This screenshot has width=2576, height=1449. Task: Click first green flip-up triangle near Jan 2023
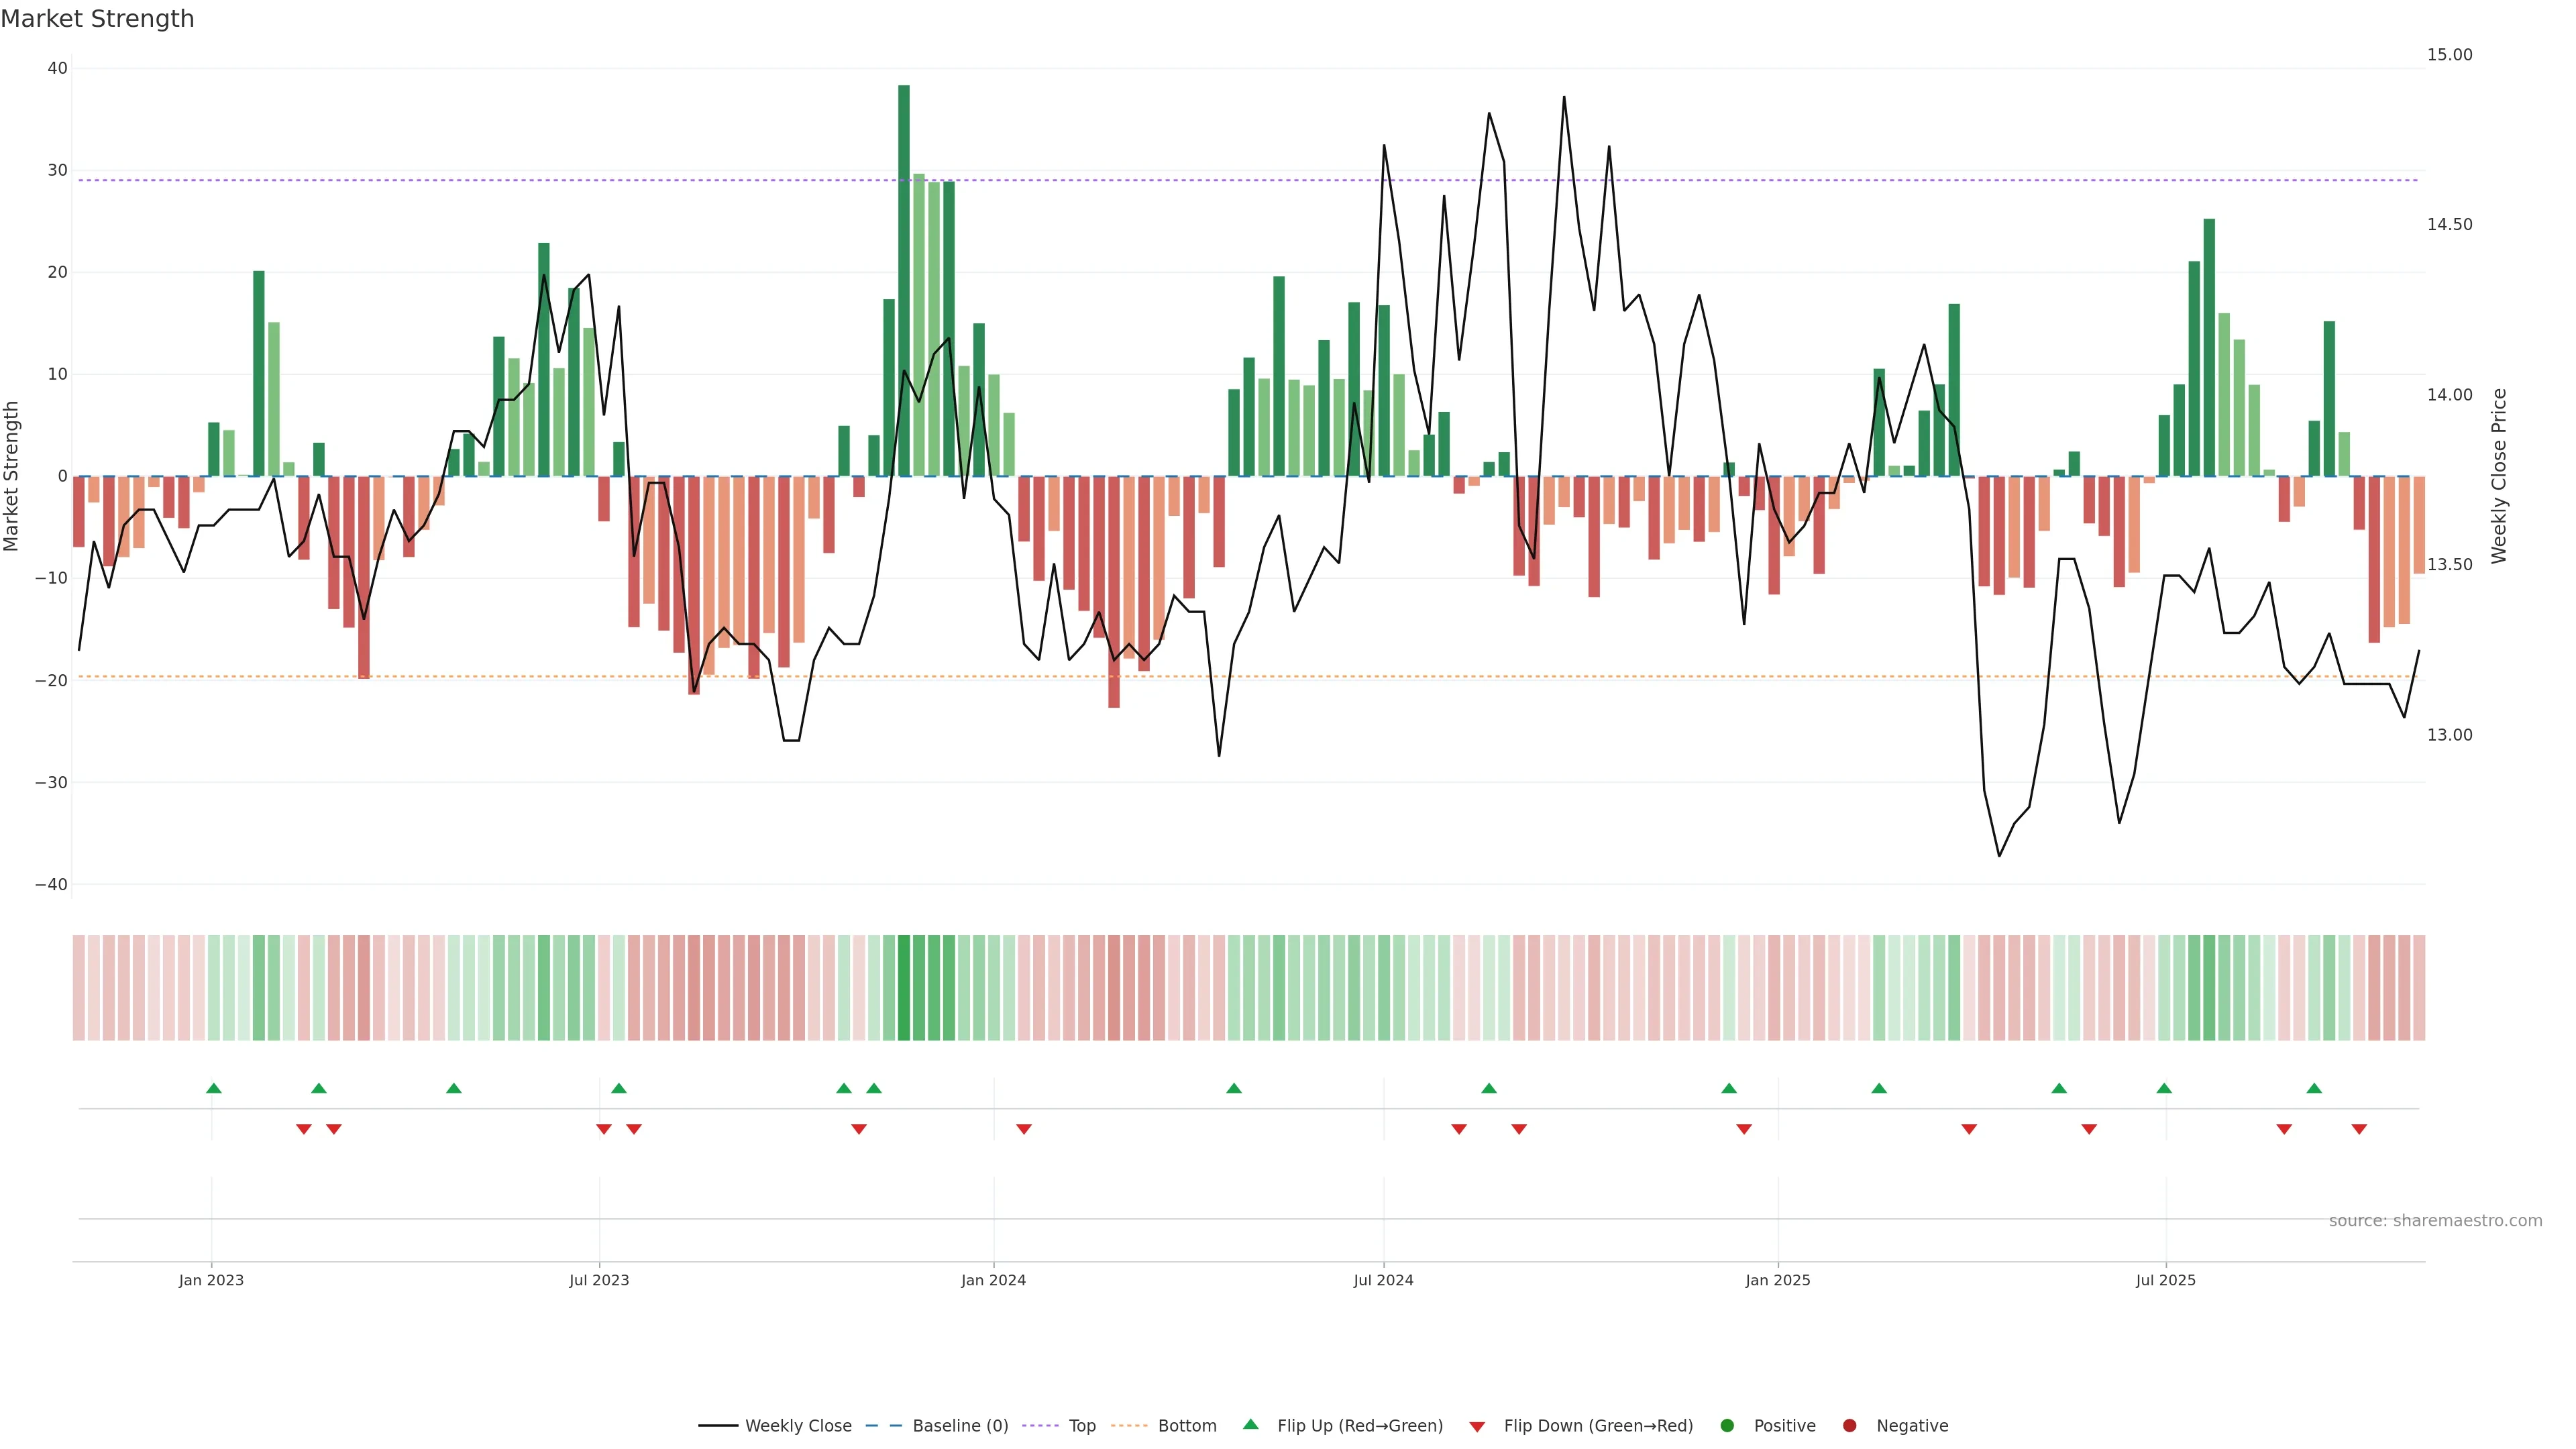(213, 1088)
